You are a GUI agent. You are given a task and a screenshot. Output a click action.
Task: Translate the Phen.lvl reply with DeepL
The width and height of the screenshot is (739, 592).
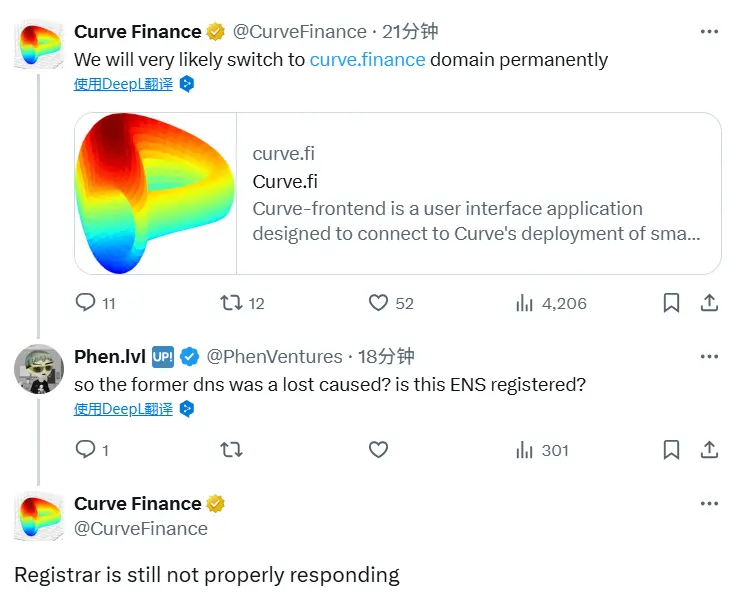(x=123, y=409)
